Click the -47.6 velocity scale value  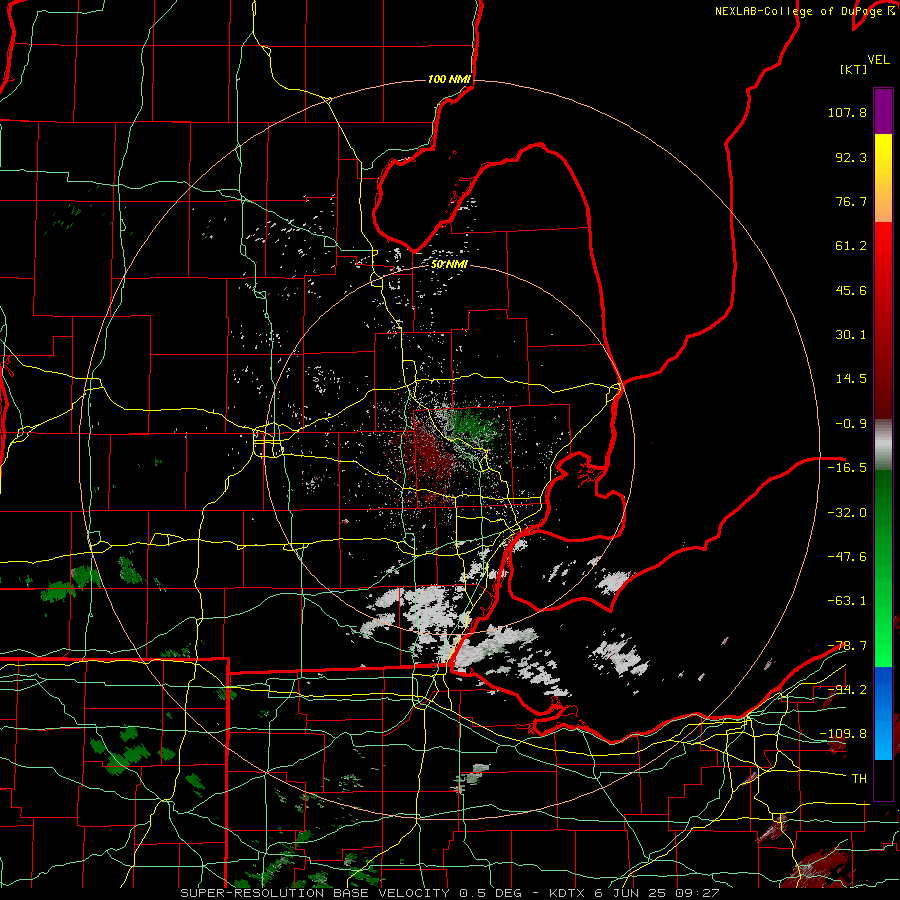(847, 557)
